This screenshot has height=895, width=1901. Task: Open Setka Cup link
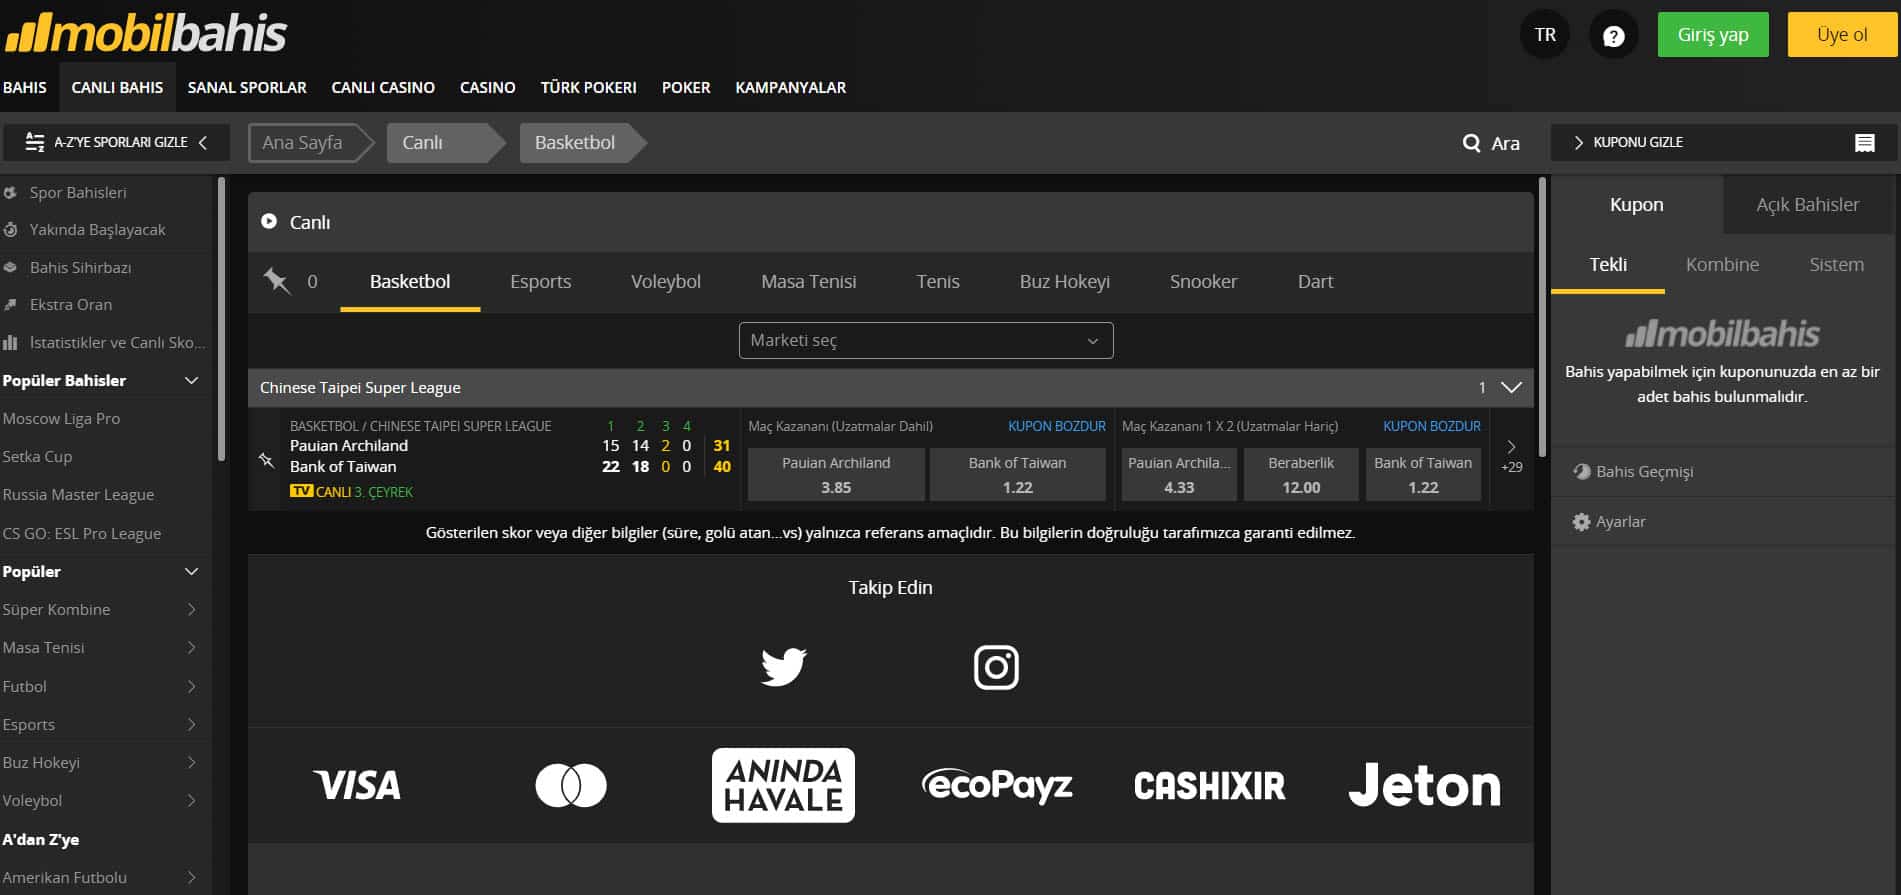point(37,456)
